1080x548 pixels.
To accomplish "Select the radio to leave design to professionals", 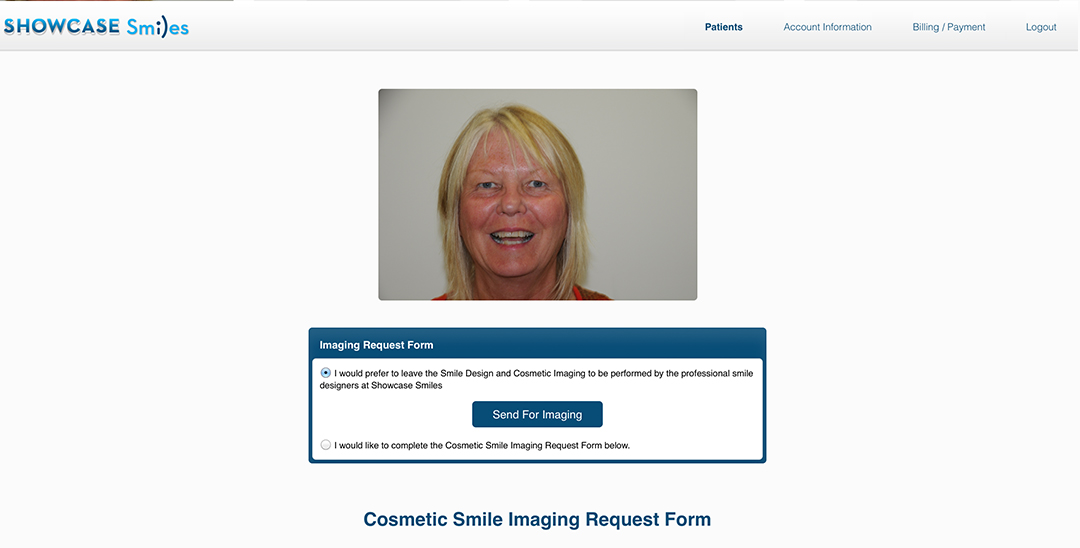I will (x=326, y=372).
